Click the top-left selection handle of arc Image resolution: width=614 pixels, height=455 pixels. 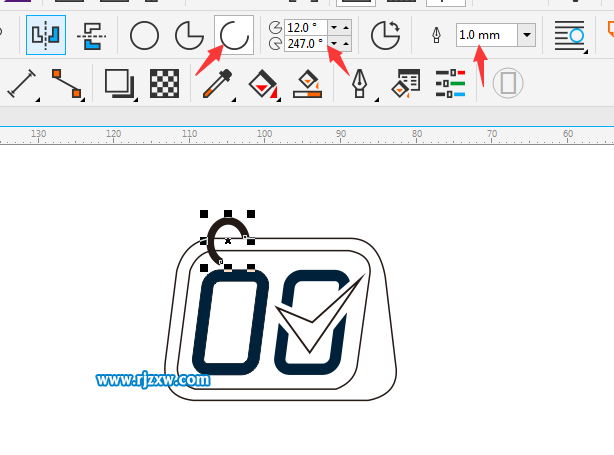[x=204, y=214]
